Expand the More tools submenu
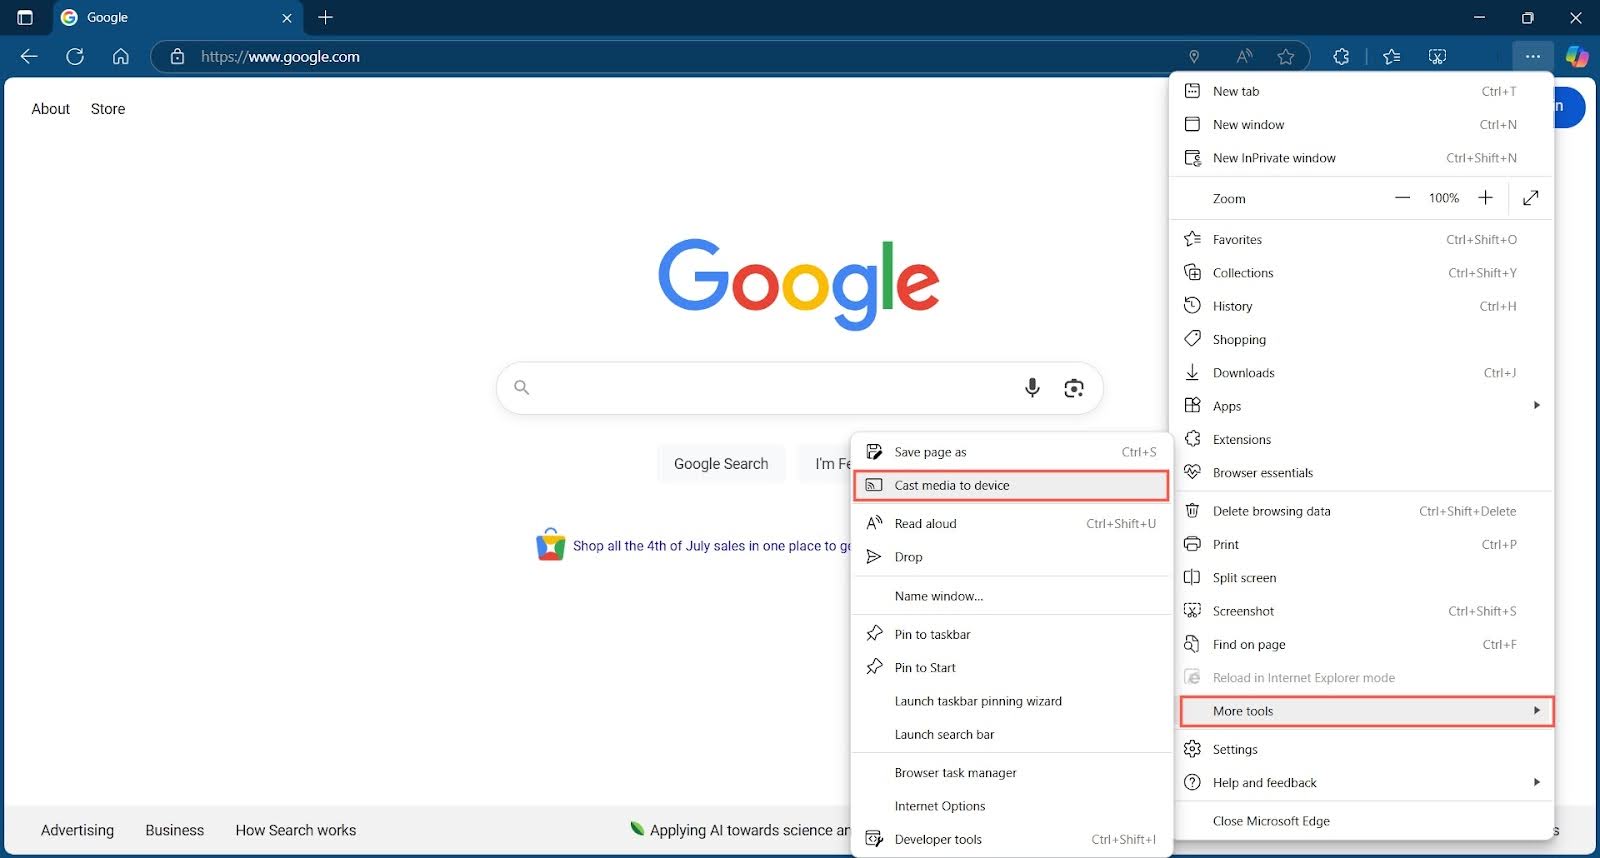Viewport: 1600px width, 858px height. pos(1367,711)
